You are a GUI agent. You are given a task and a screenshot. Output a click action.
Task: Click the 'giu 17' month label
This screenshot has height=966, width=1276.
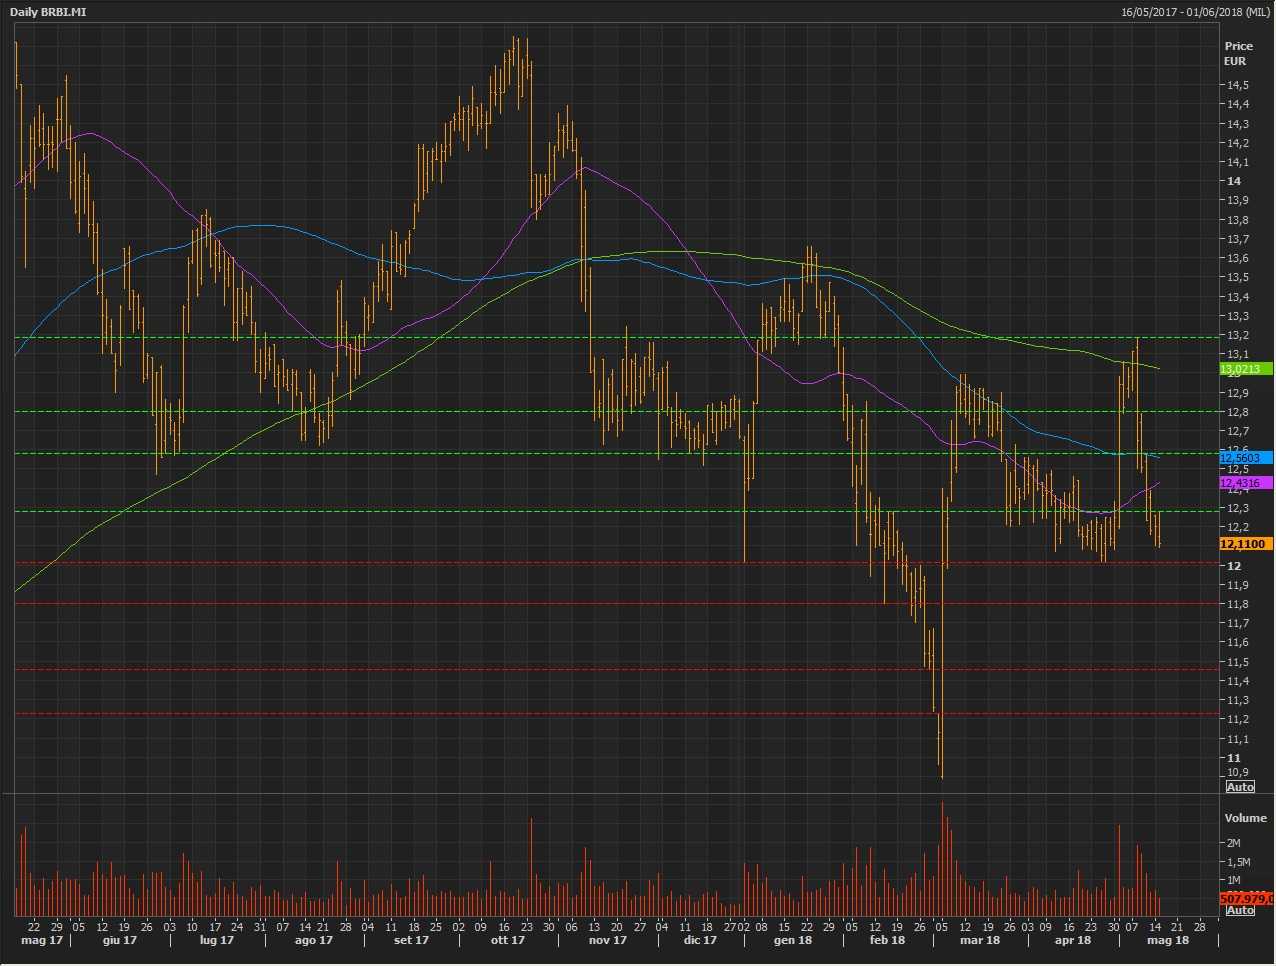click(x=119, y=940)
